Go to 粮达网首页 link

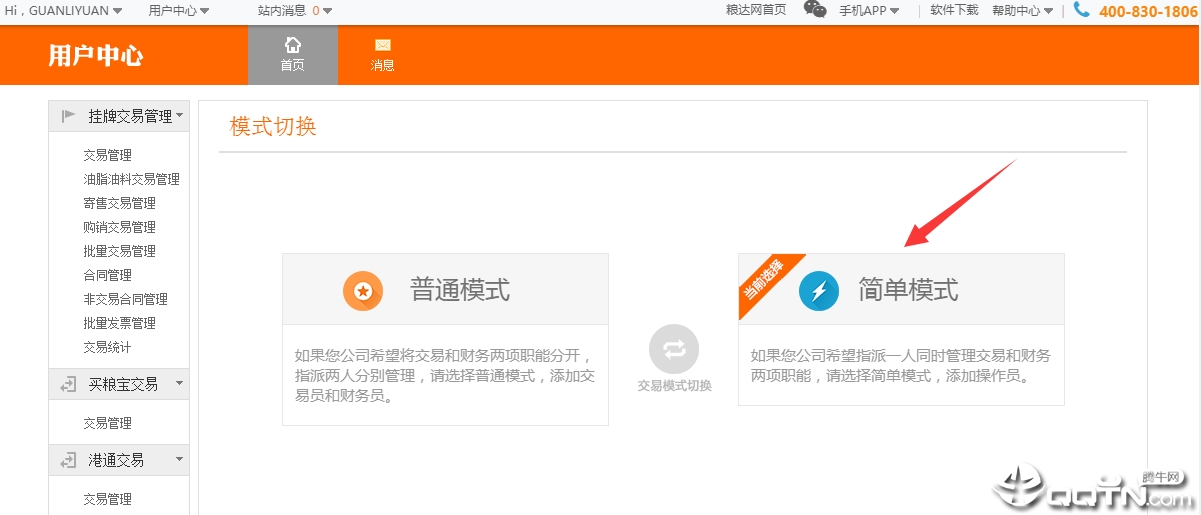coord(755,10)
